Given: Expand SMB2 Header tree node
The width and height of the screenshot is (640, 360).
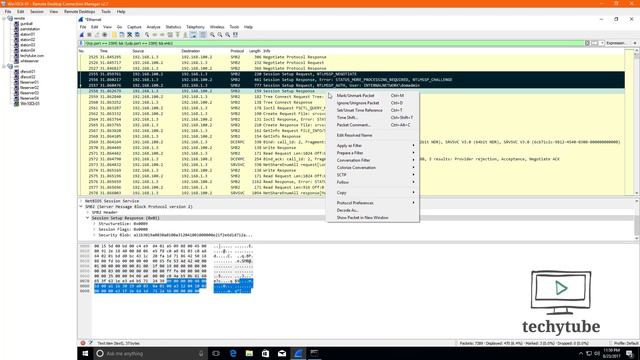Looking at the screenshot, I should pyautogui.click(x=87, y=213).
